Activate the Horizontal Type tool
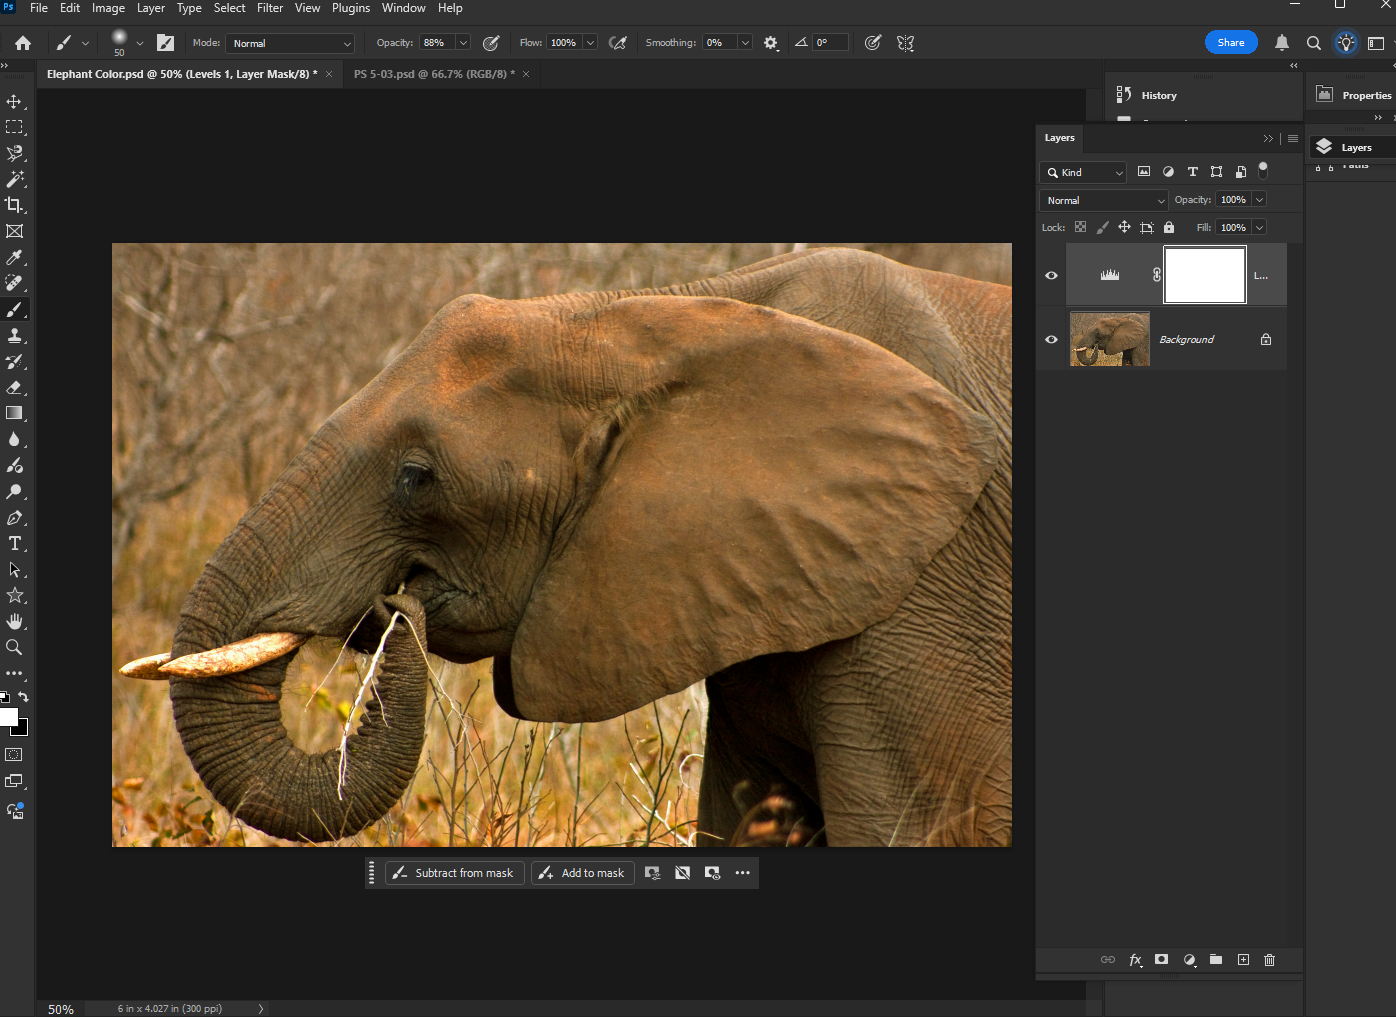The image size is (1396, 1017). coord(14,544)
